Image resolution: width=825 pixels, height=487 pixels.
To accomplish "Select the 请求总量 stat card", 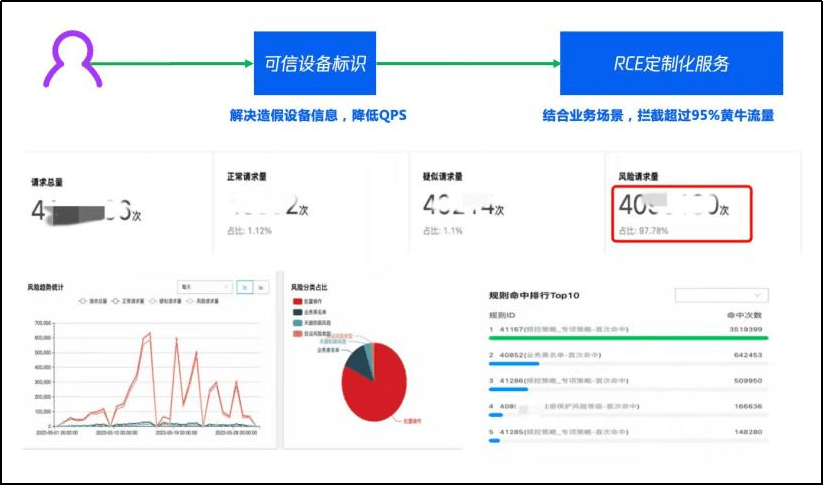I will (x=115, y=205).
